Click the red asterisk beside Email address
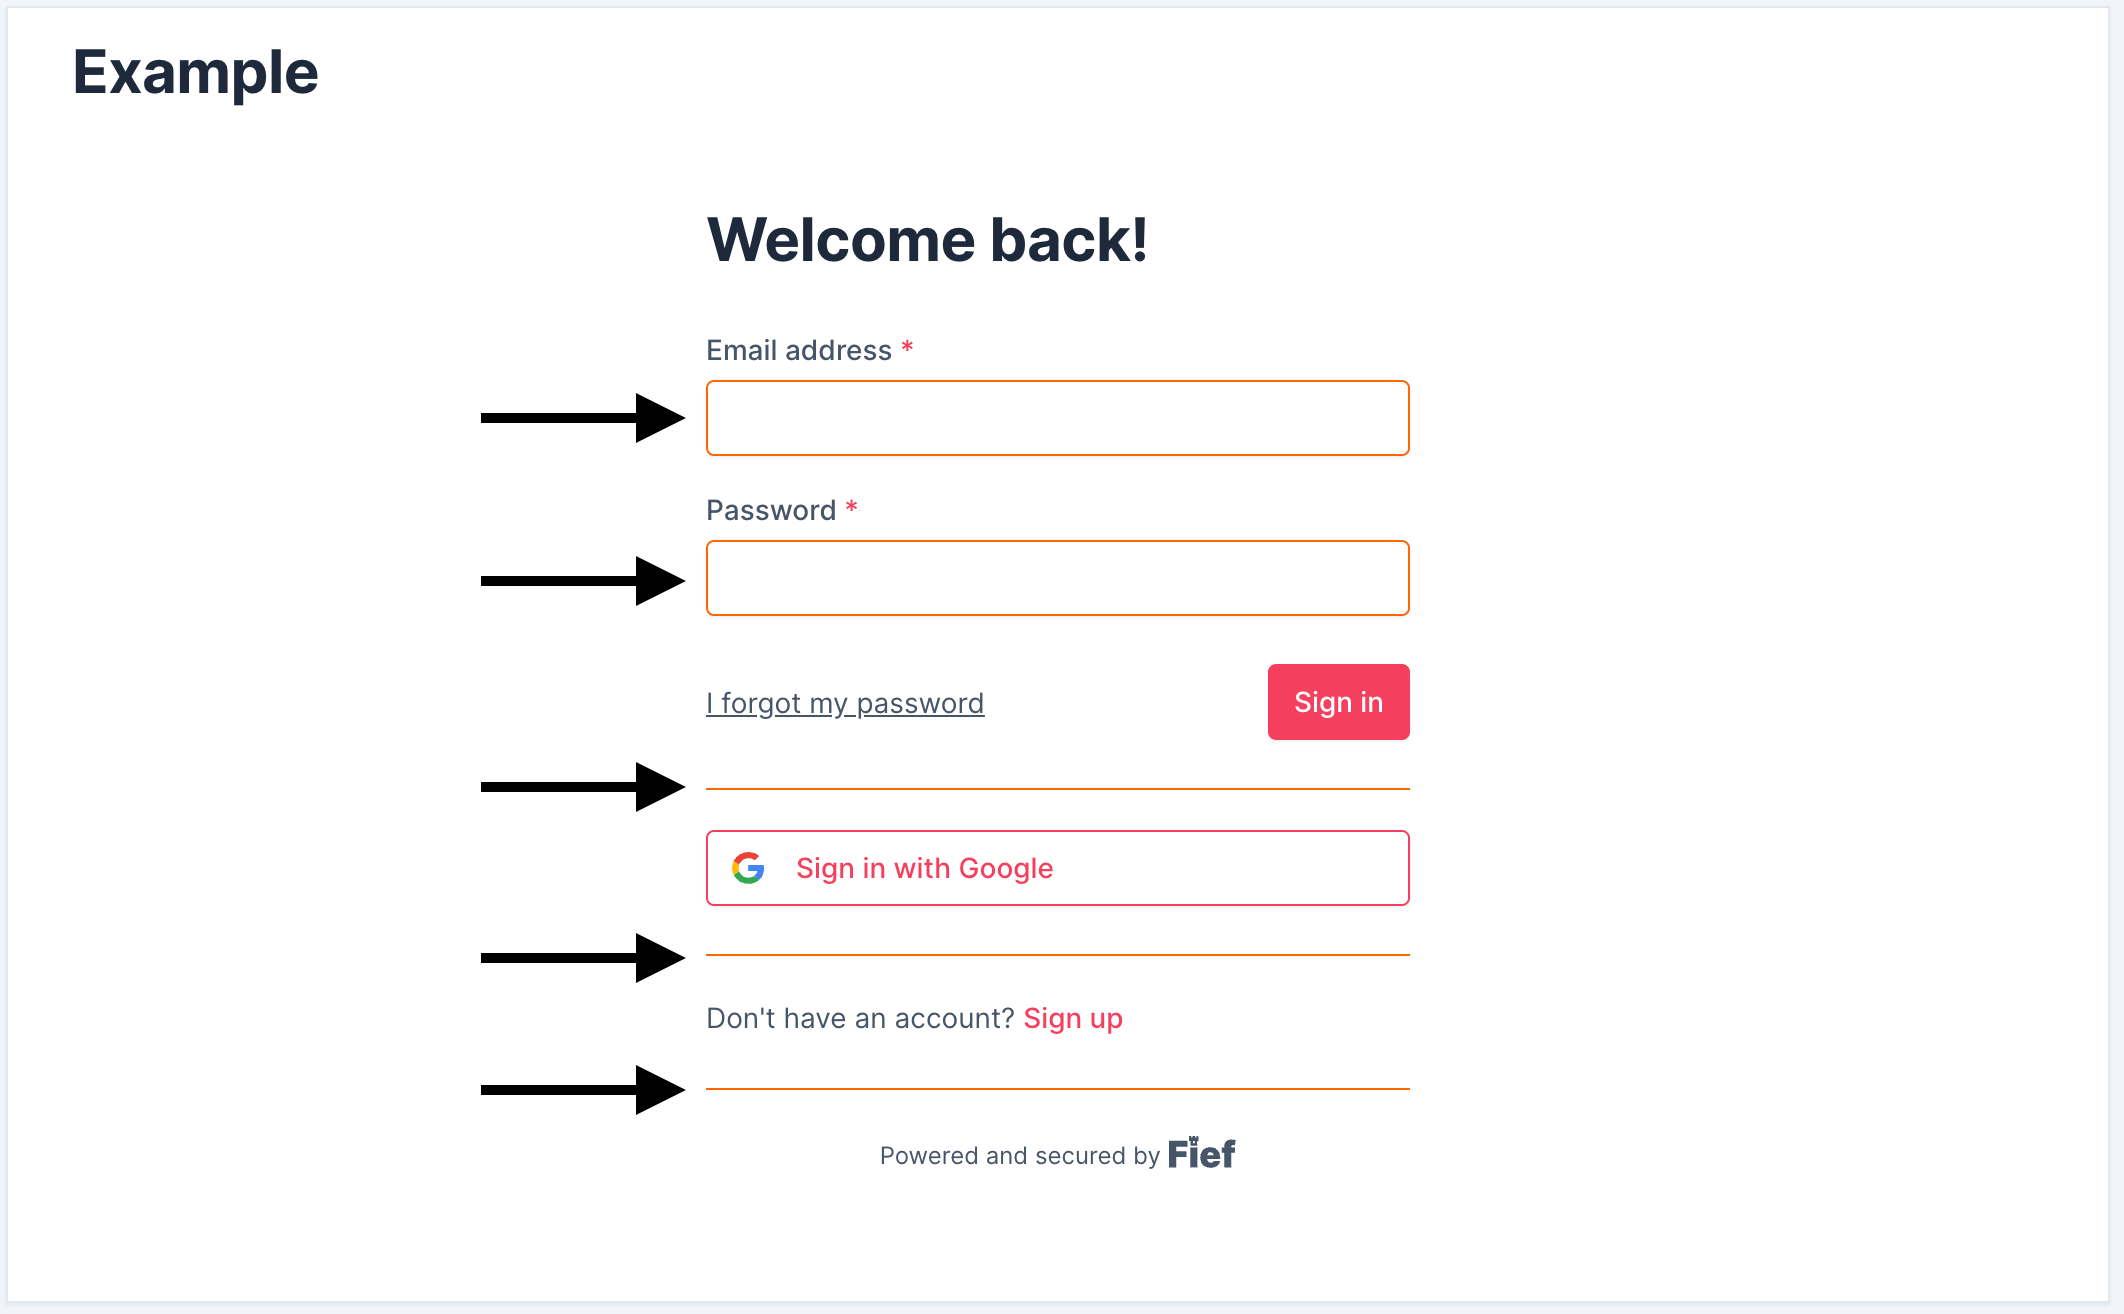 907,347
